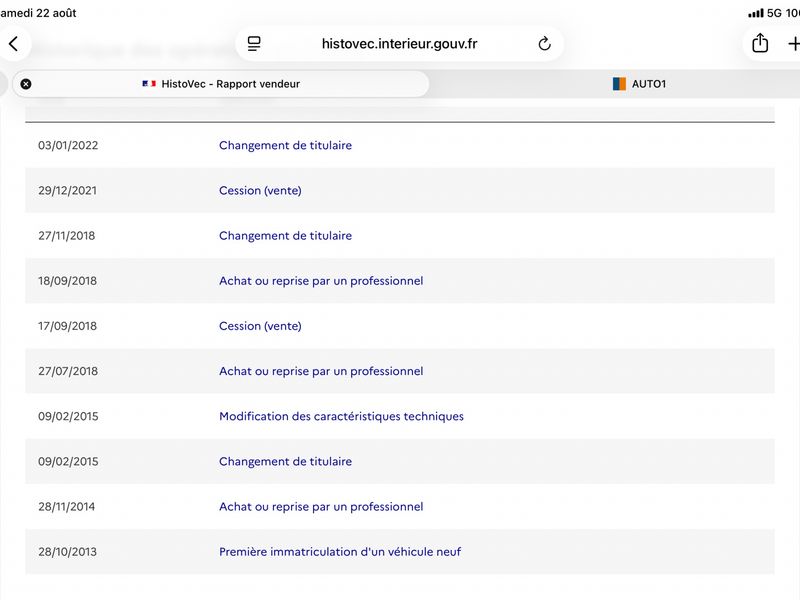This screenshot has width=800, height=600.
Task: Select Achat ou reprise from 27/07/2018
Action: [321, 371]
